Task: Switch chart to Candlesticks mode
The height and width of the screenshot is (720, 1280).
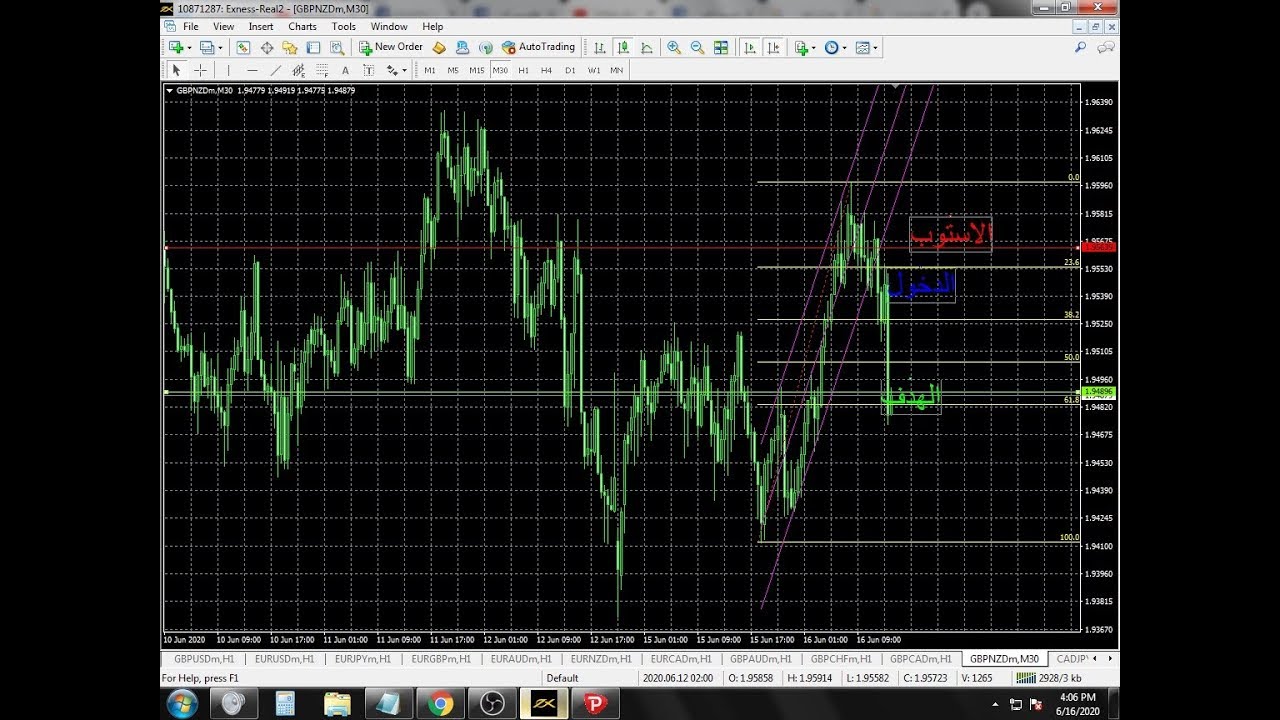Action: click(x=624, y=47)
